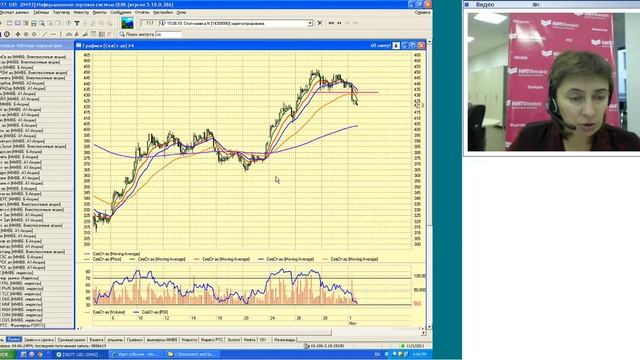
Task: Switch to Золото tab
Action: click(x=234, y=340)
